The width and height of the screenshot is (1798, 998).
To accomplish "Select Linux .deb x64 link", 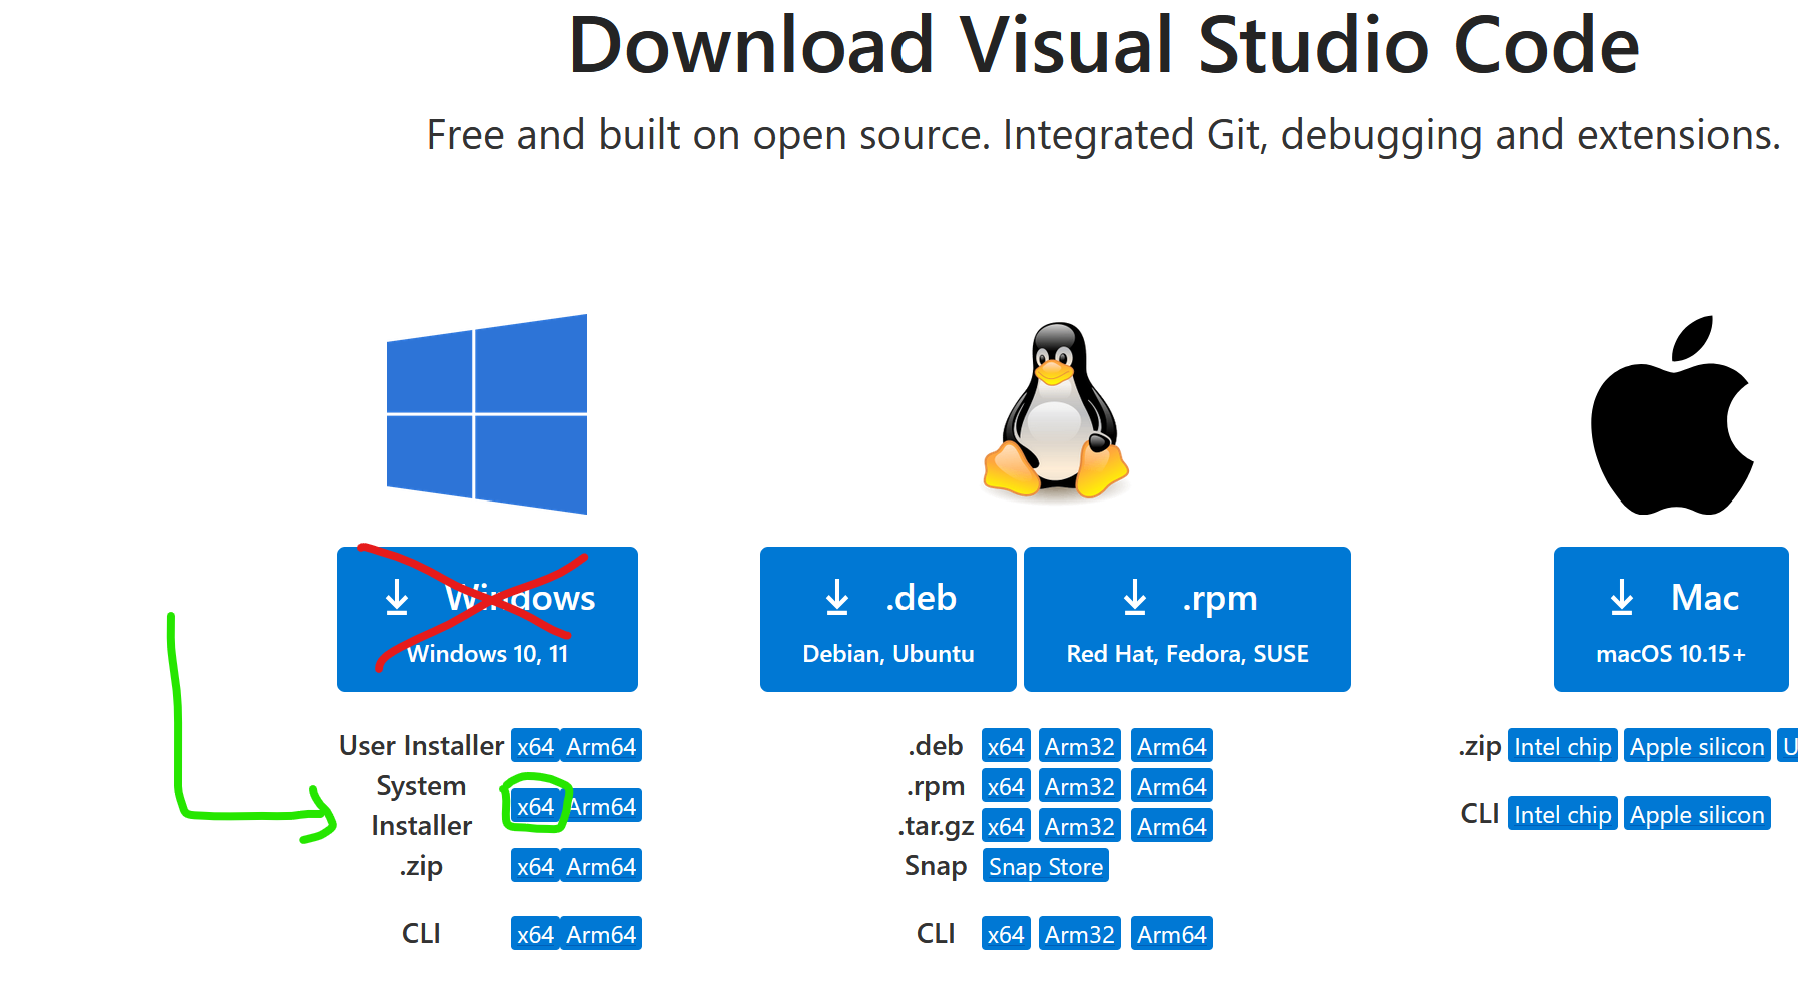I will (1006, 746).
